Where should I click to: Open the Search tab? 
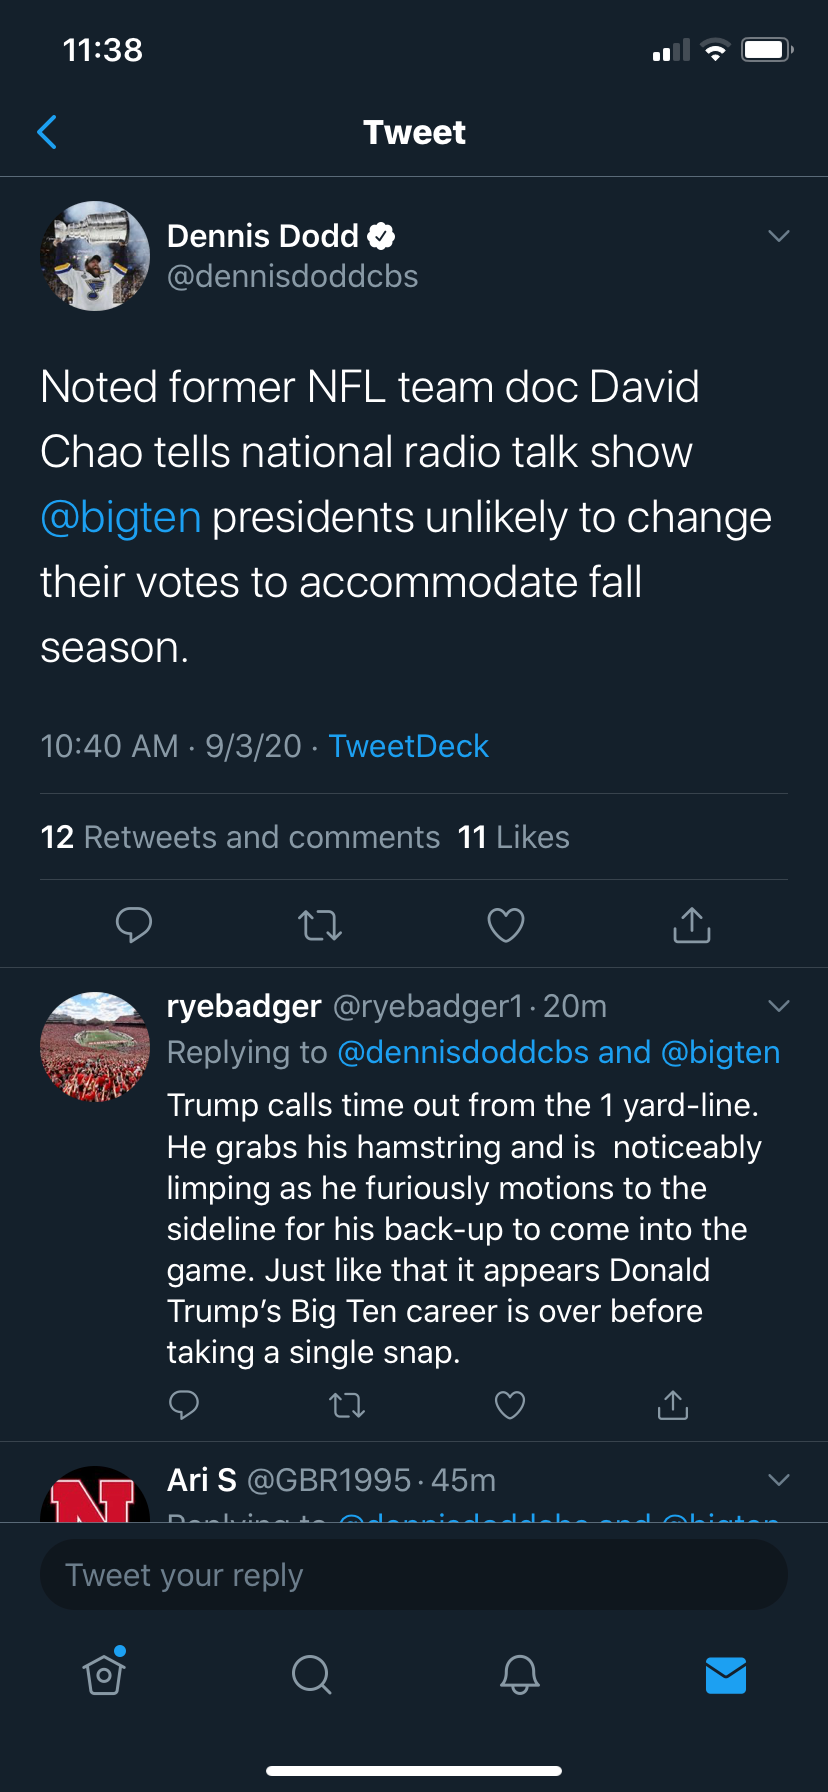[x=311, y=1674]
